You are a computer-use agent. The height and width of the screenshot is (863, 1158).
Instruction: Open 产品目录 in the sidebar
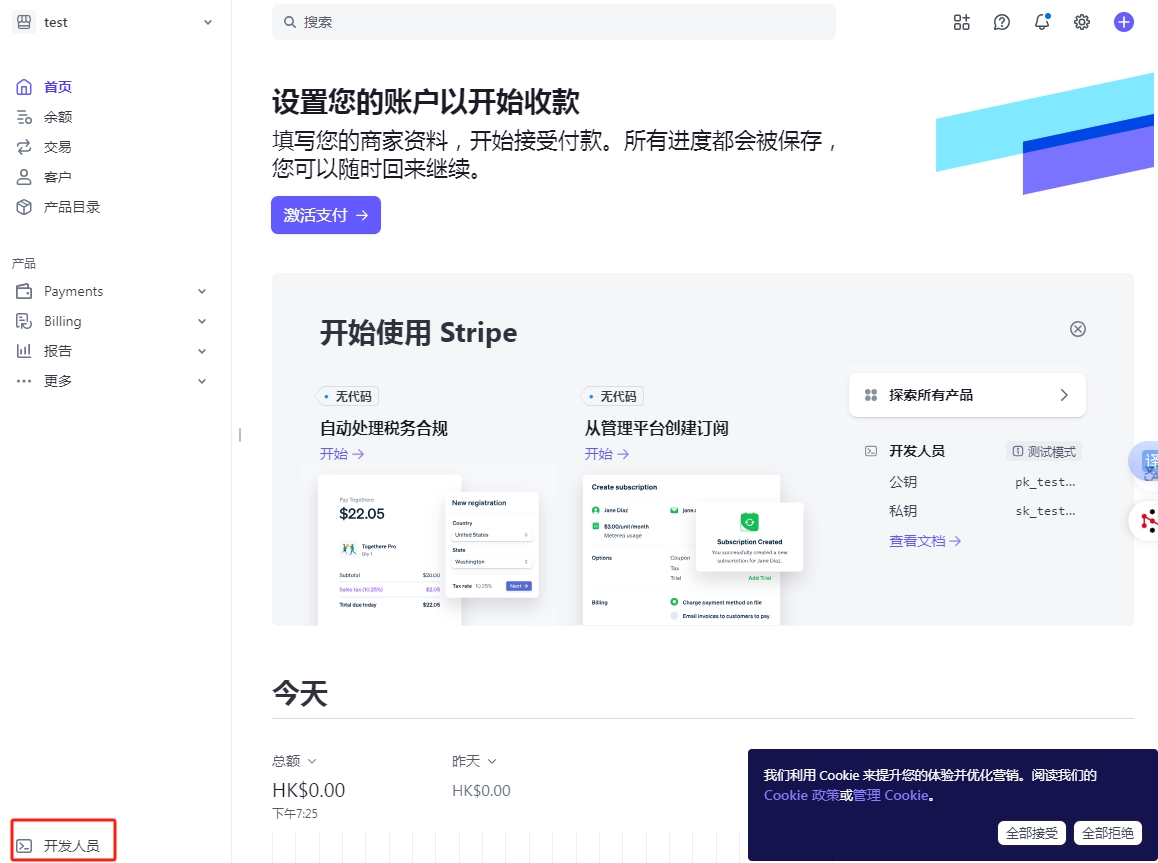coord(72,207)
